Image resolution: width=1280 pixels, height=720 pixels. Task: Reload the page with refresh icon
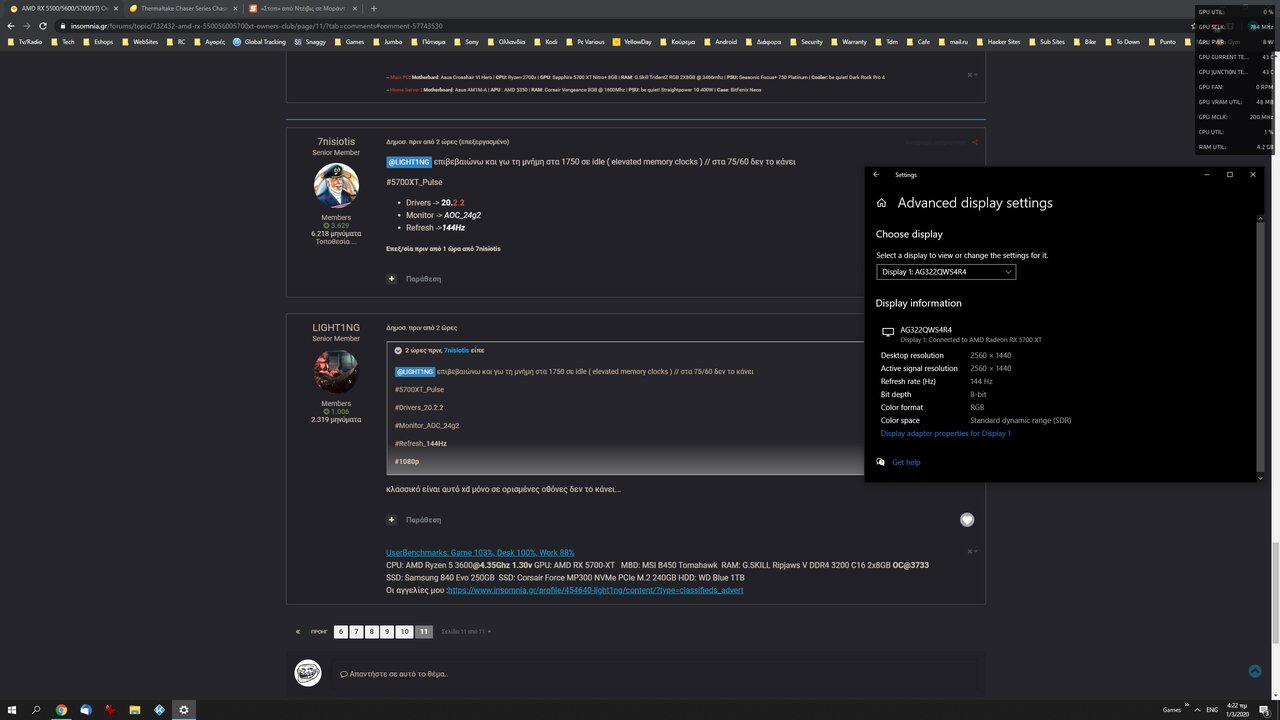(x=43, y=26)
